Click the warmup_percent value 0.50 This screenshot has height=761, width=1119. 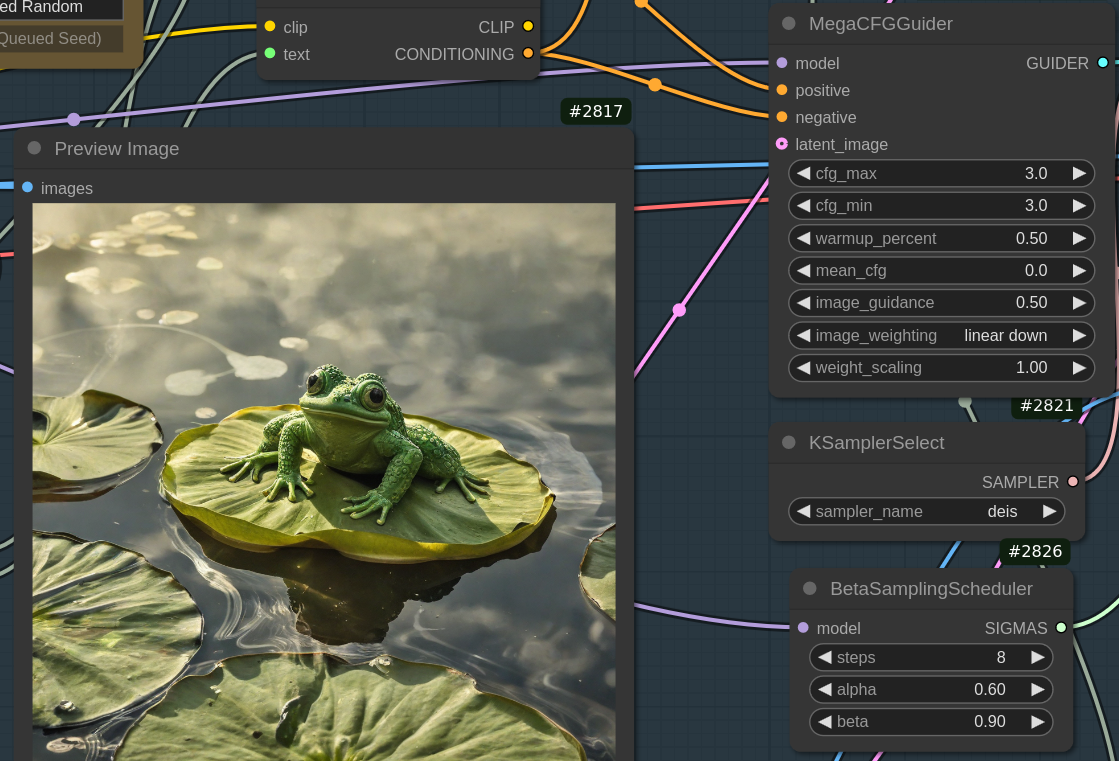1032,238
